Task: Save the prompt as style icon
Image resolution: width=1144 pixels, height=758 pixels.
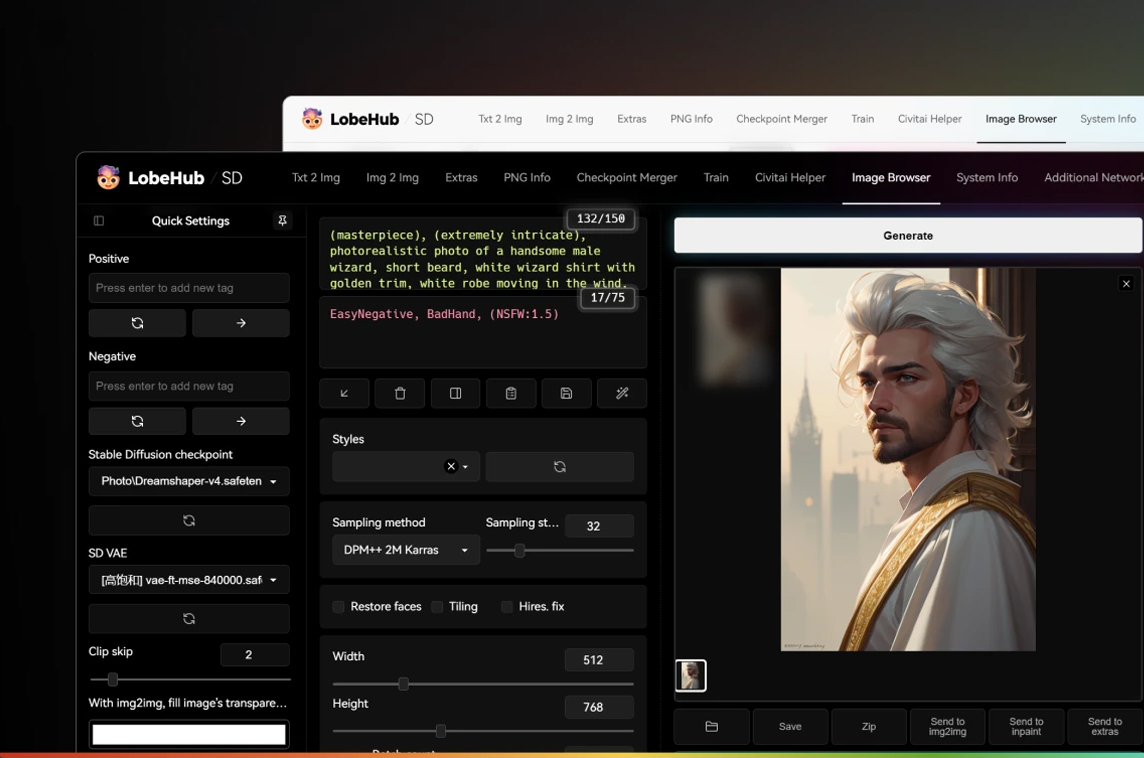Action: click(566, 393)
